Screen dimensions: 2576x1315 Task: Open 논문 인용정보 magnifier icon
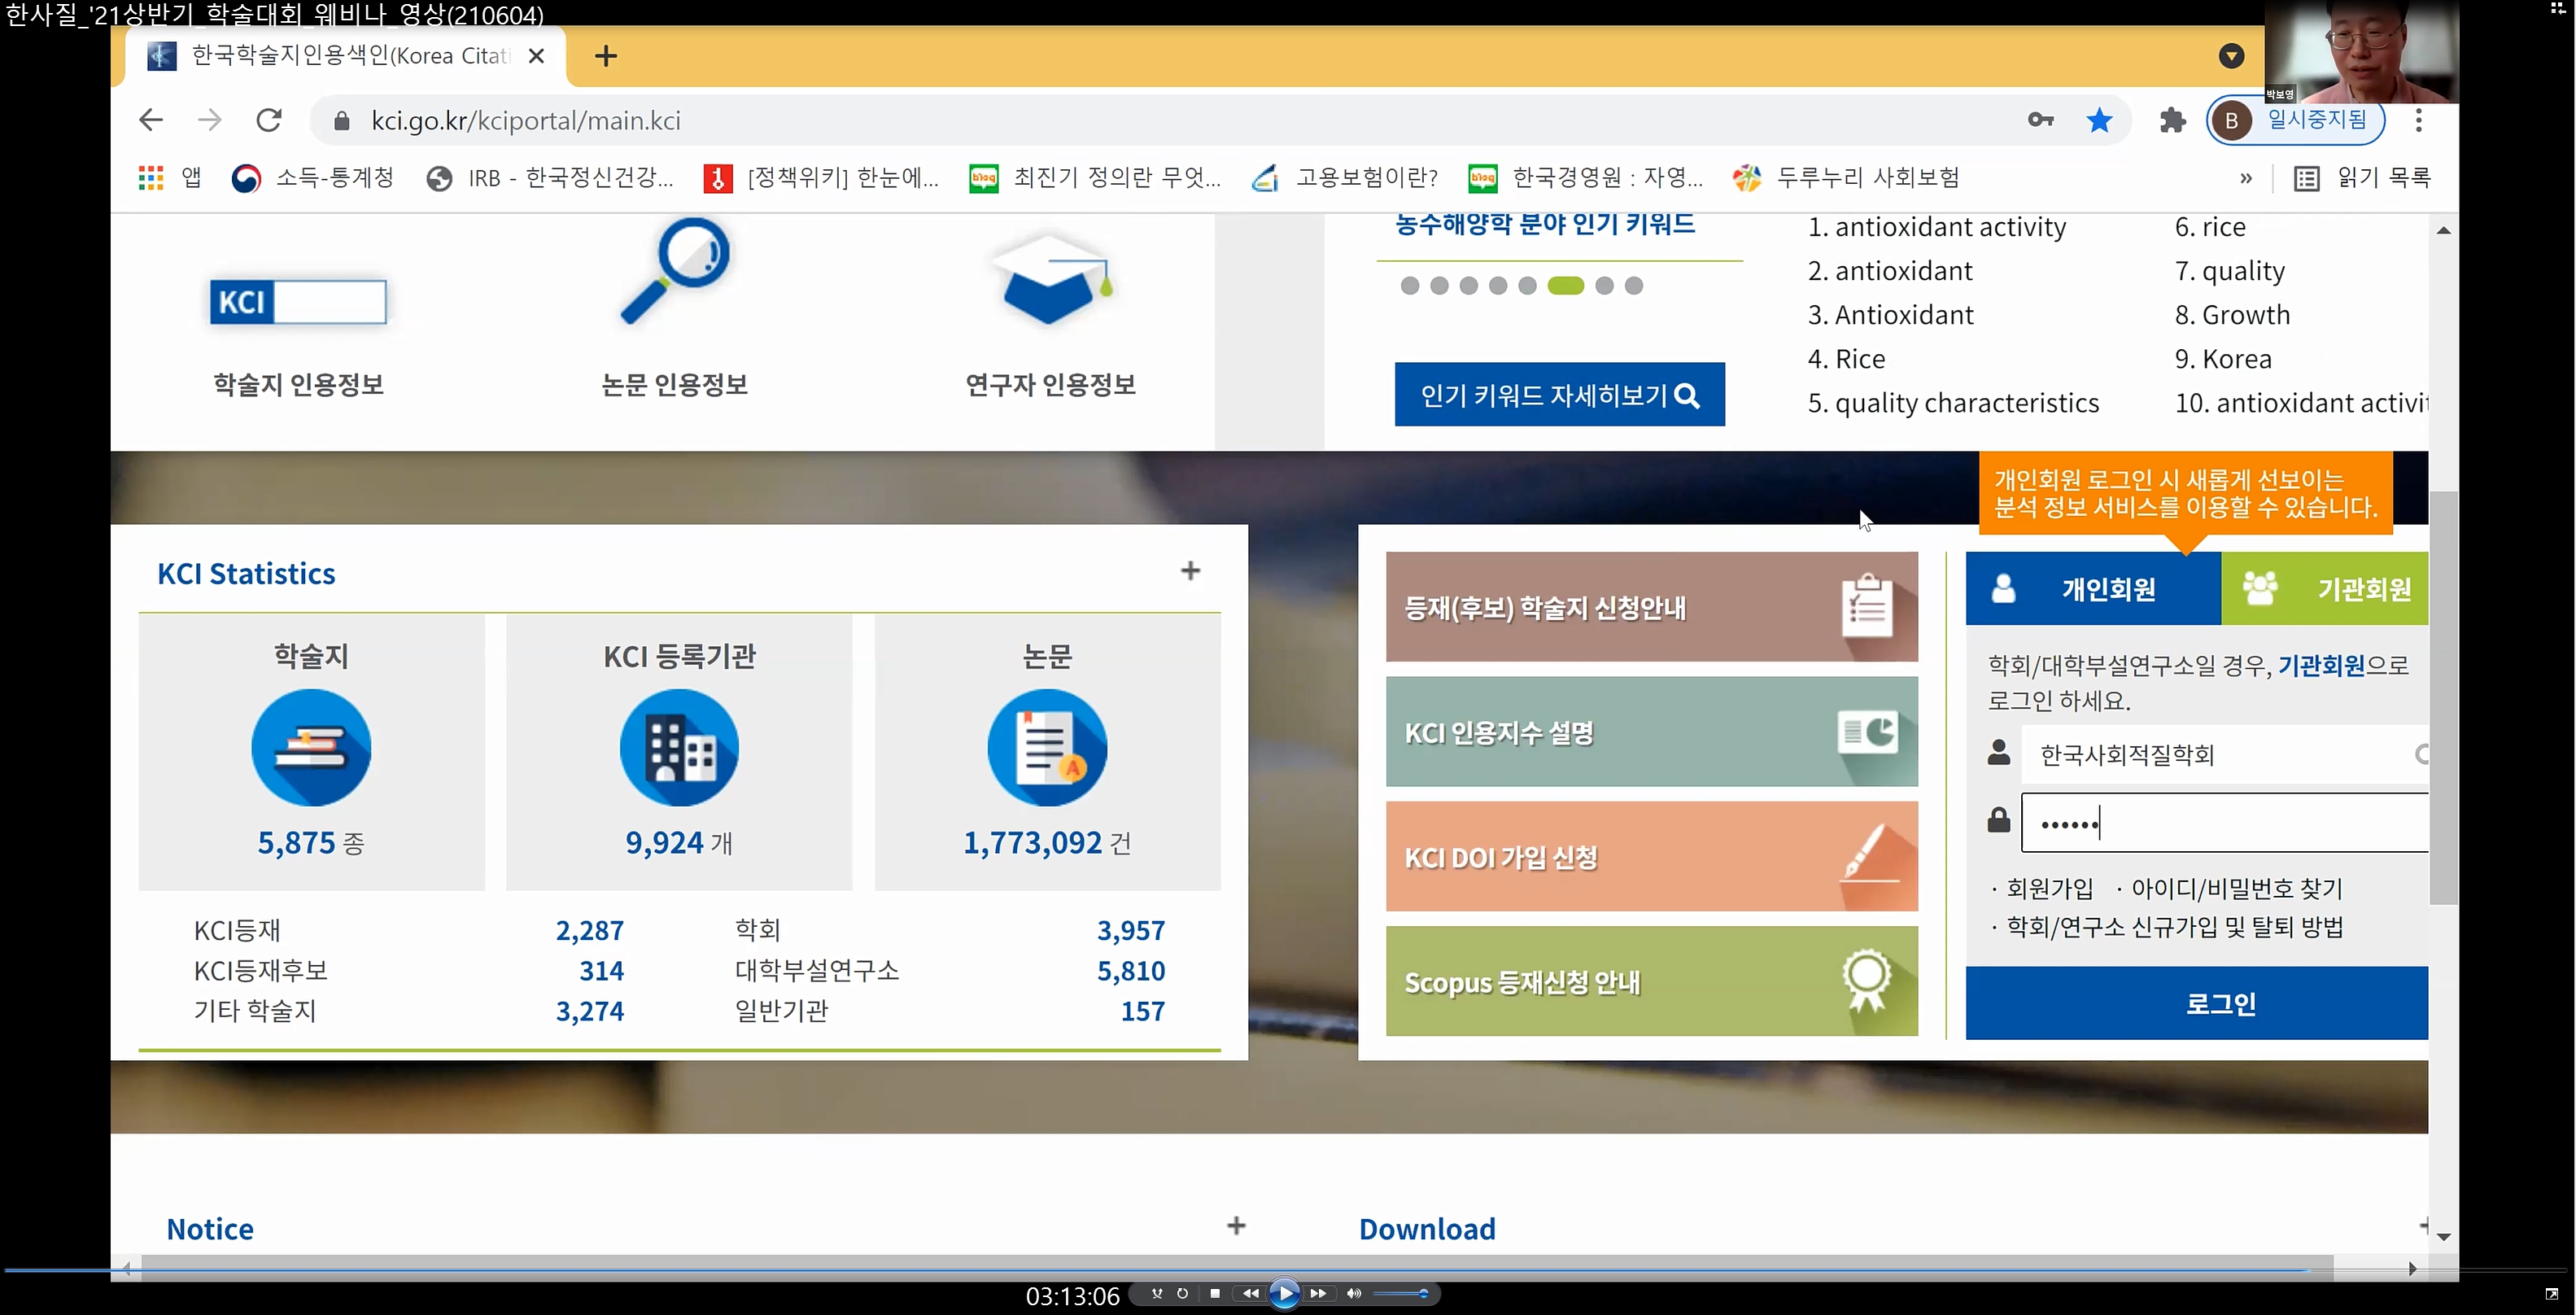[676, 270]
